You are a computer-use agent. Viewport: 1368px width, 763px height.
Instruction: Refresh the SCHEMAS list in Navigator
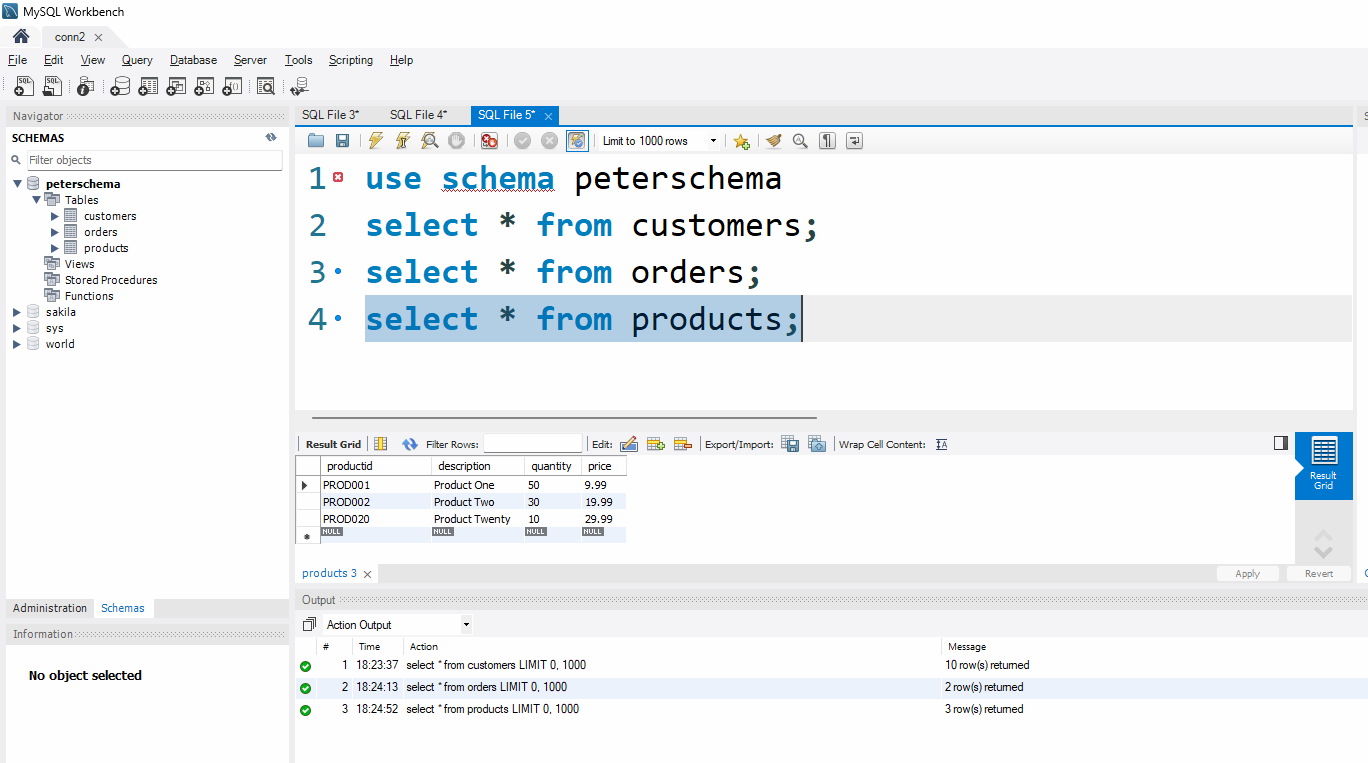270,138
